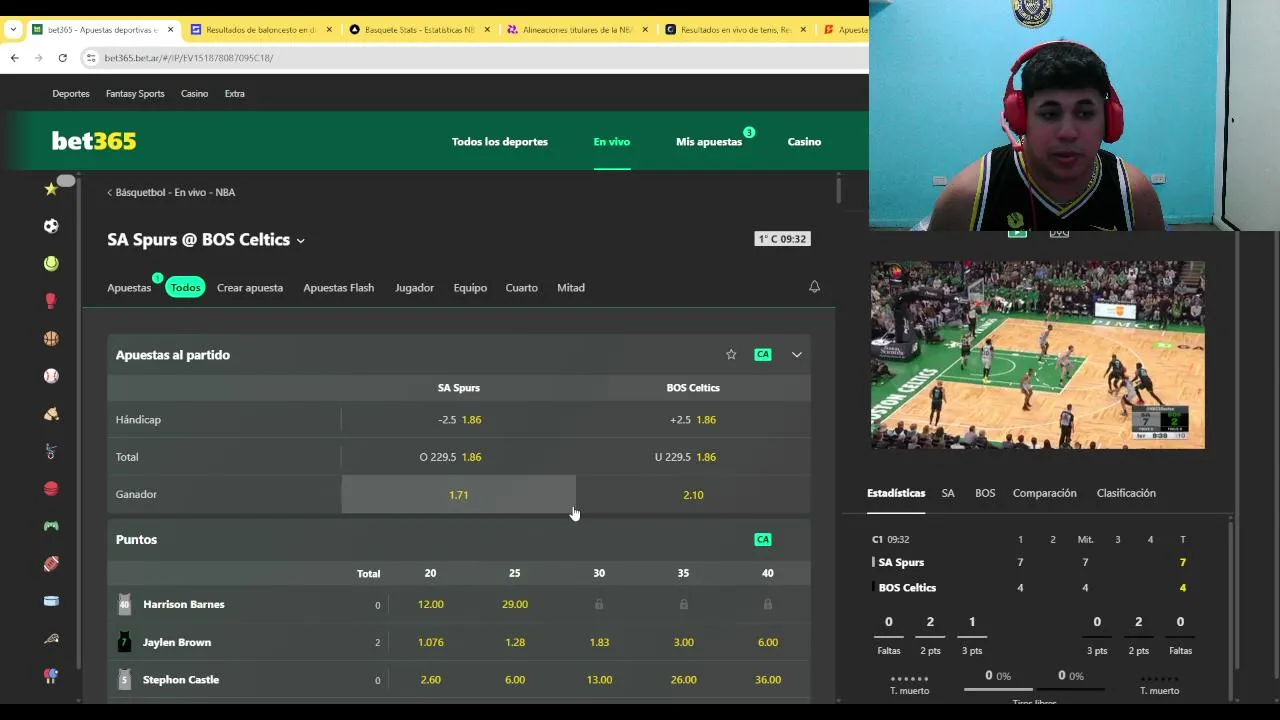Bet under 229.5 total at 1.86
Screen dimensions: 1280x720
[x=693, y=457]
